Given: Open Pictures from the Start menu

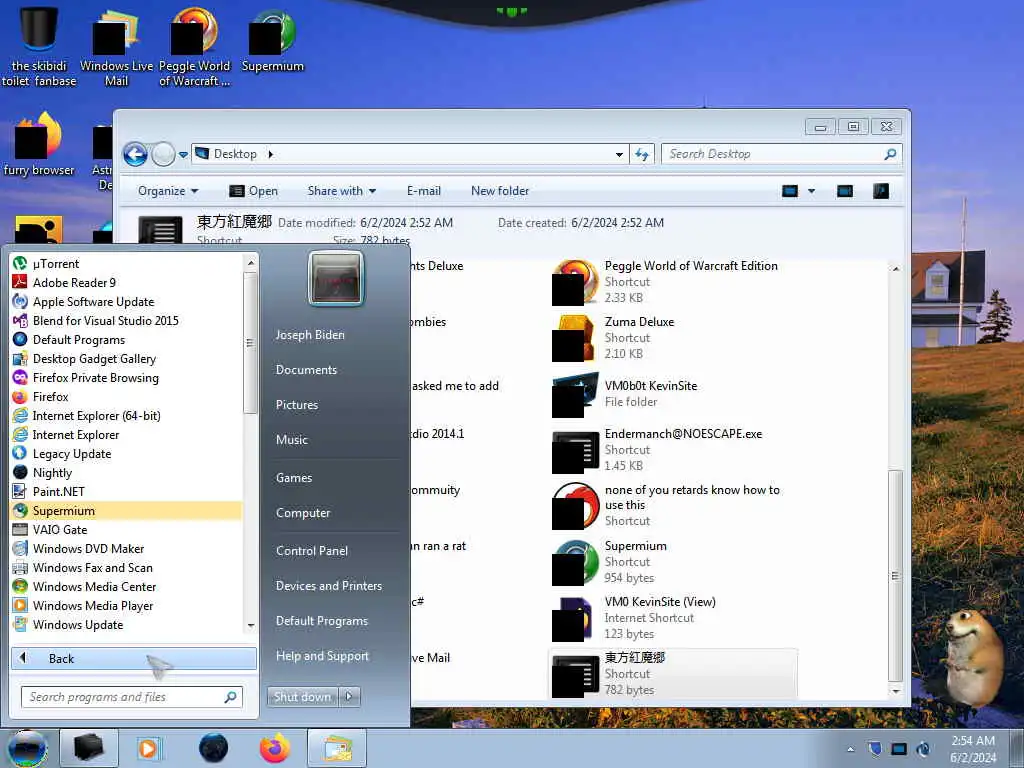Looking at the screenshot, I should 296,405.
